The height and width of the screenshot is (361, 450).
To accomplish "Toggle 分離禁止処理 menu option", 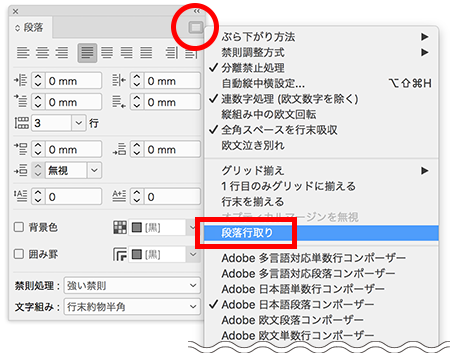I will click(321, 68).
